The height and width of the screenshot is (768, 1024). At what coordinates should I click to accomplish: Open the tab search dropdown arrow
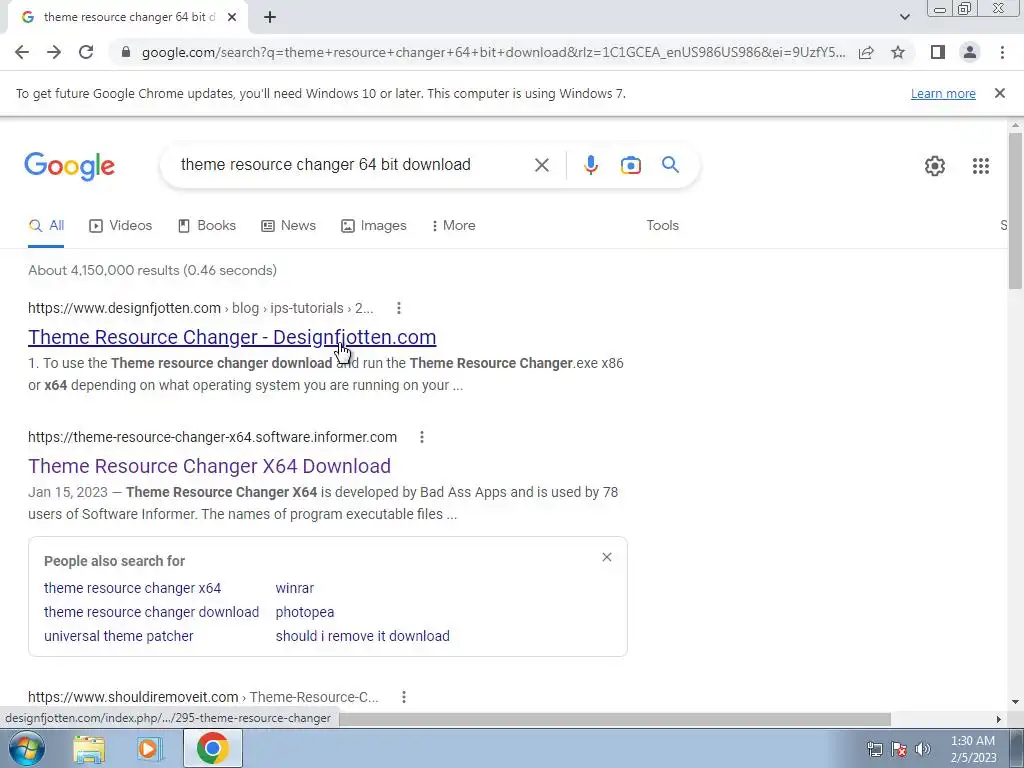[x=904, y=17]
